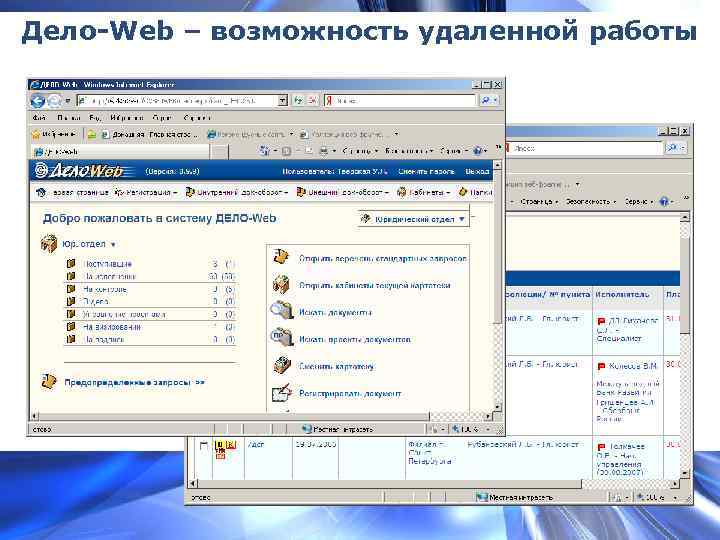
Task: Click the folder icon beside На контроле
Action: [x=71, y=289]
